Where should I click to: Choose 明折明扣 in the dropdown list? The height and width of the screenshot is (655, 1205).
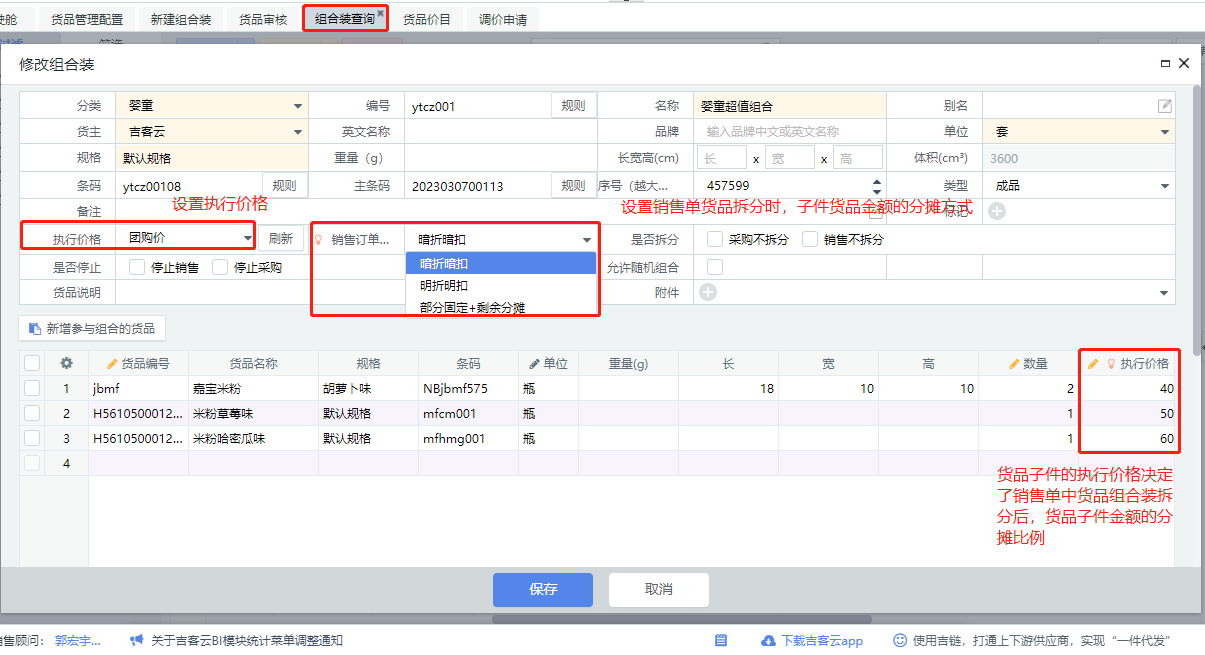click(501, 285)
